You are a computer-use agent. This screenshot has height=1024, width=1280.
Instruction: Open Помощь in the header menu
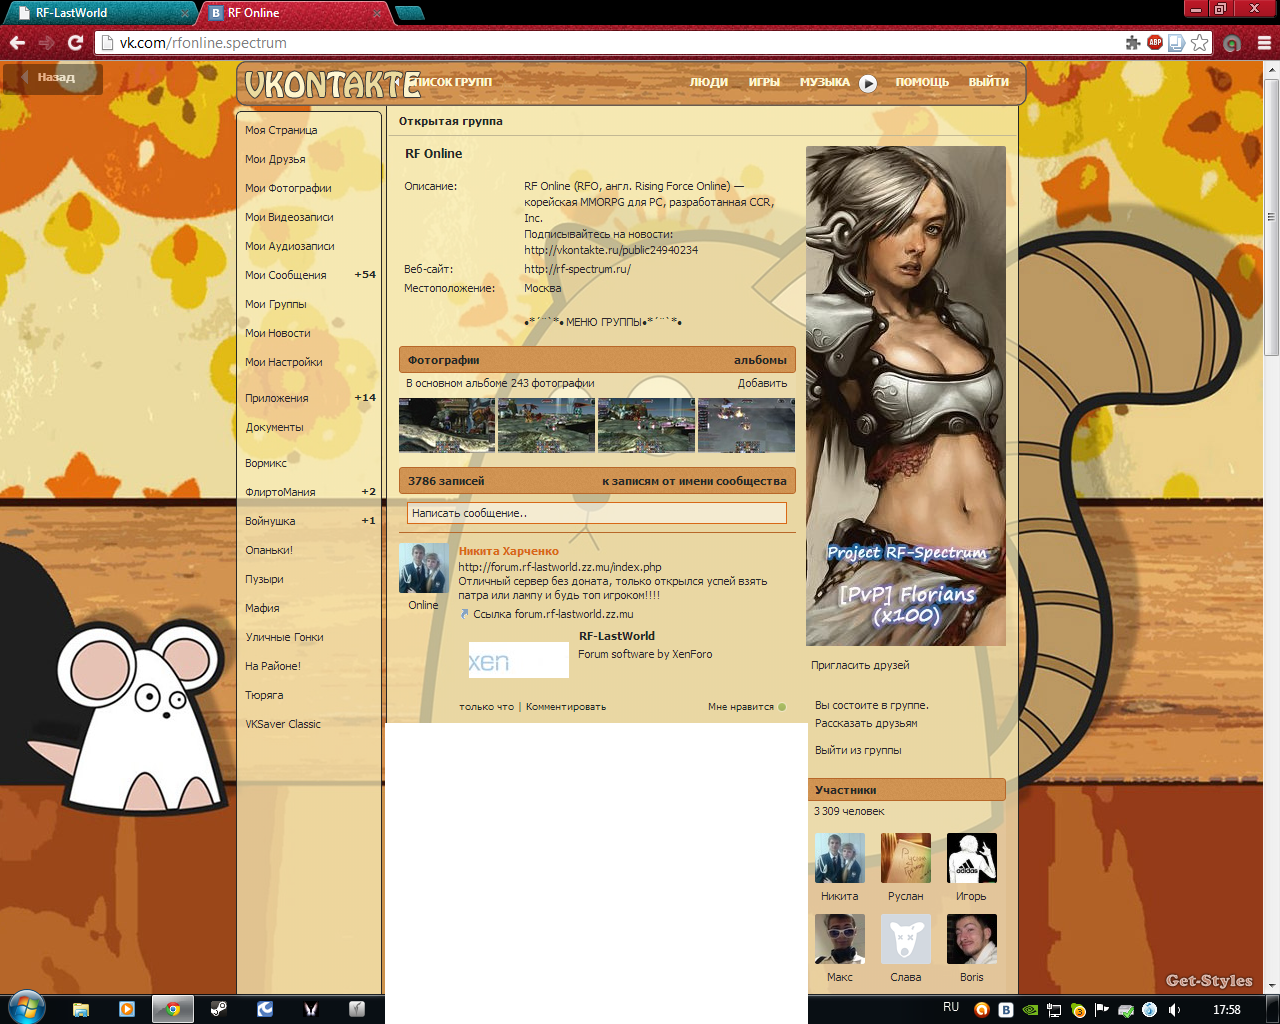coord(922,82)
